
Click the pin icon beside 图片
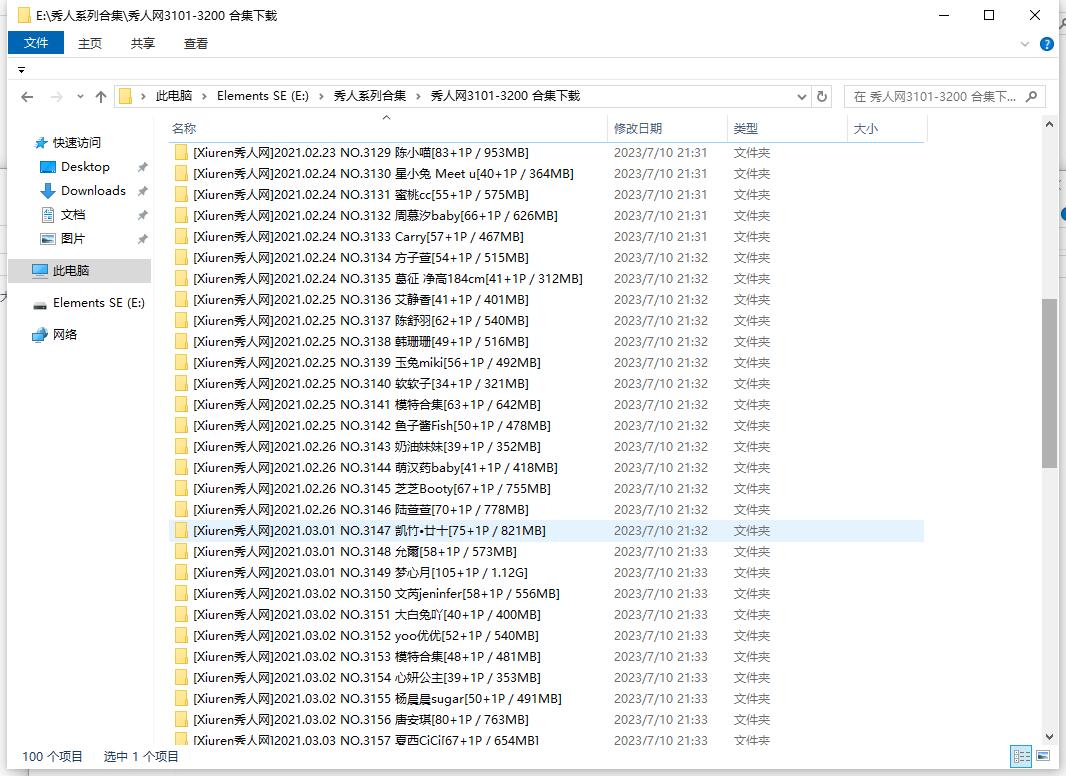click(142, 239)
